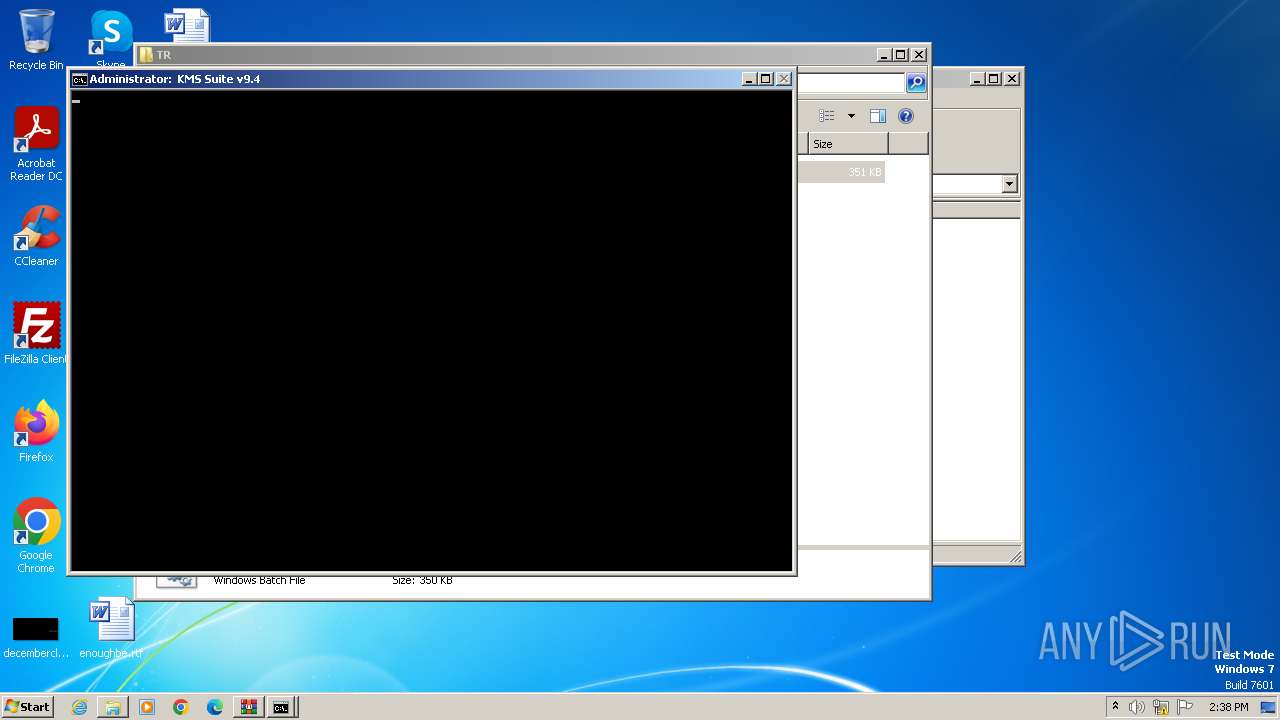Switch to the WinRAR taskbar button
This screenshot has height=720, width=1280.
click(x=248, y=707)
